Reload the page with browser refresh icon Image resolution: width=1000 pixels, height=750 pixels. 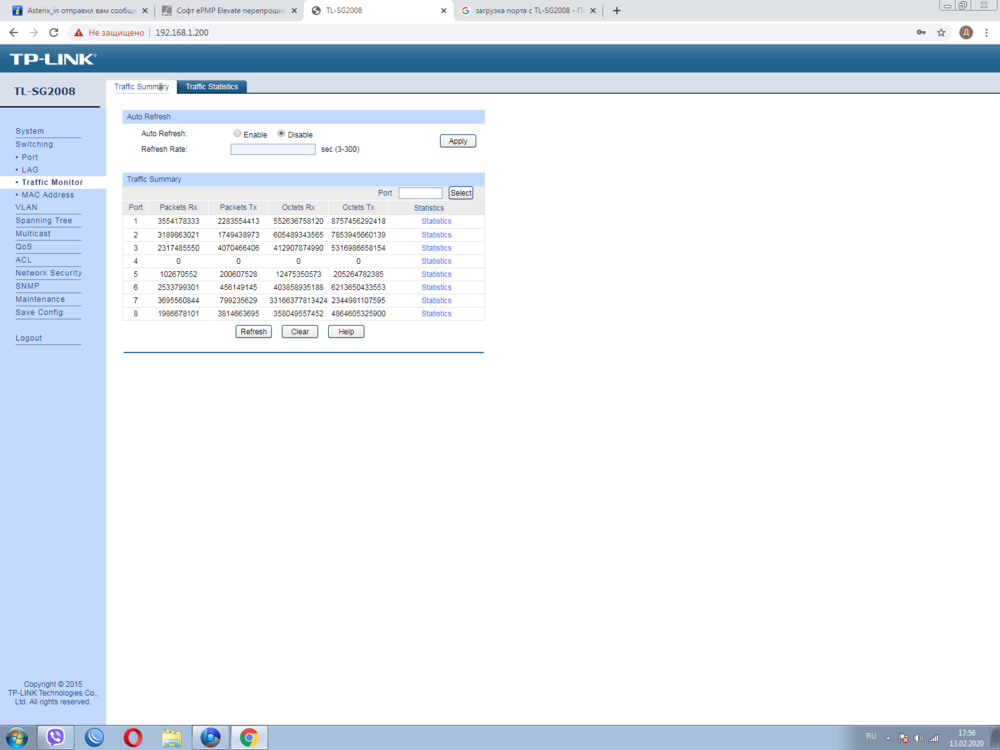(x=54, y=33)
